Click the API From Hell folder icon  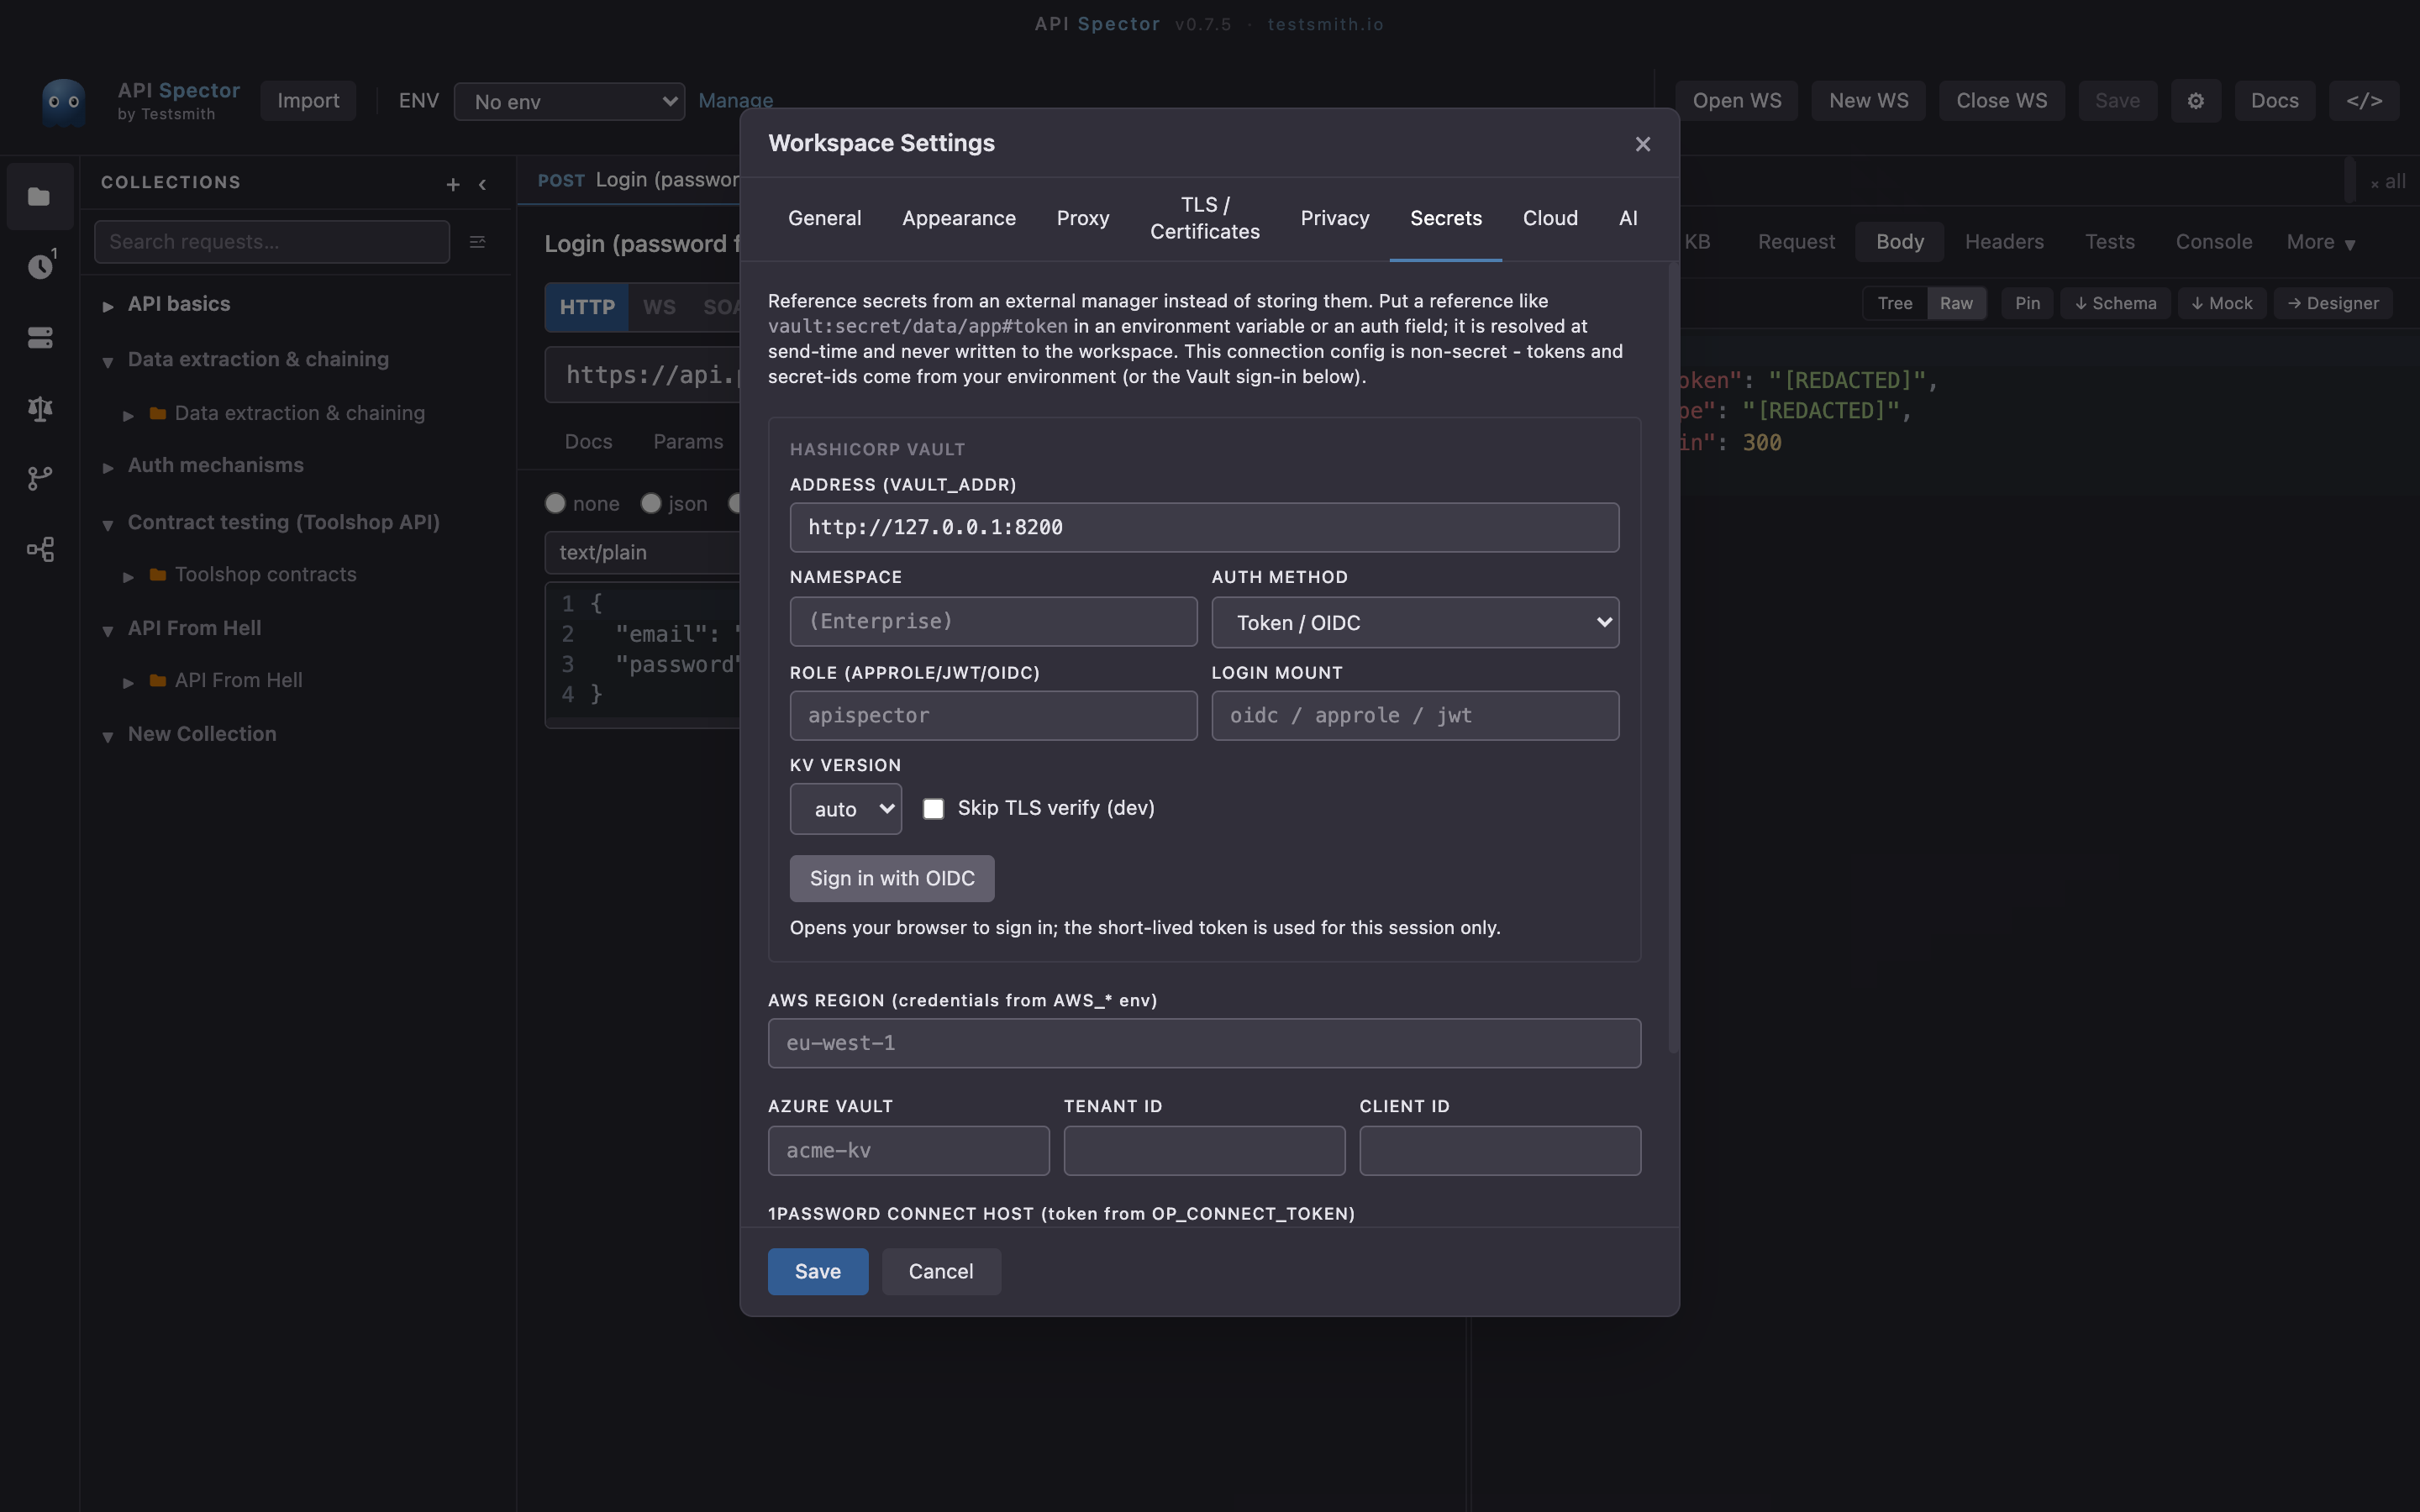coord(157,680)
